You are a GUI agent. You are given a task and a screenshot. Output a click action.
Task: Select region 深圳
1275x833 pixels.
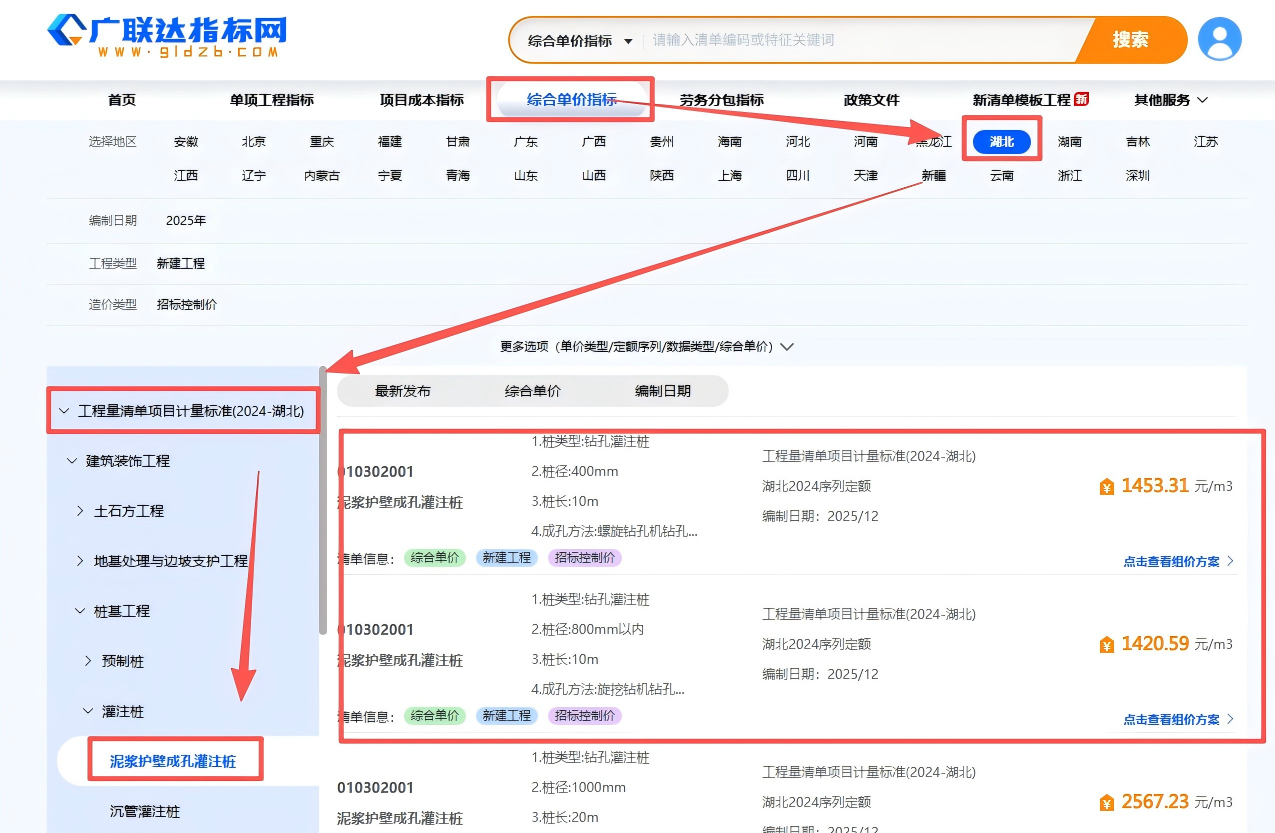(x=1138, y=176)
